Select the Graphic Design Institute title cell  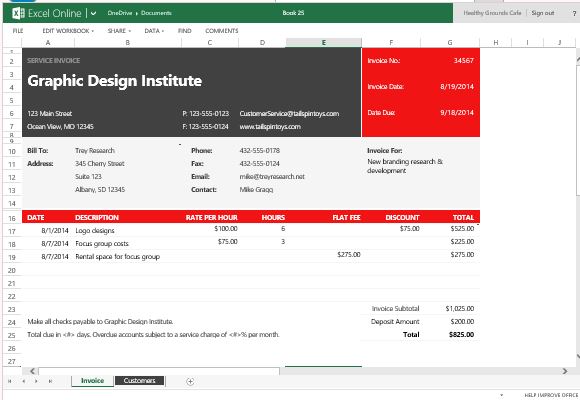coord(115,81)
